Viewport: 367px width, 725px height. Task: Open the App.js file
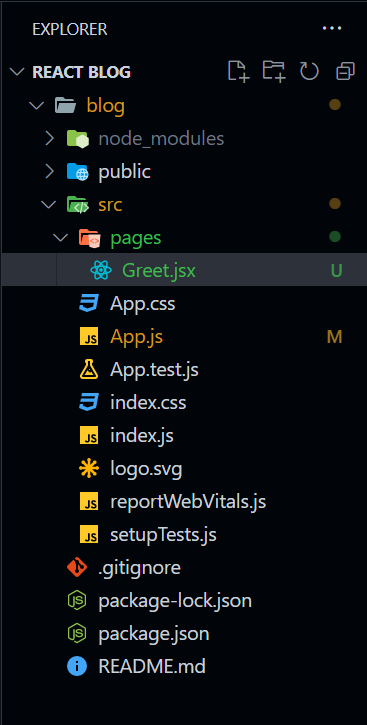coord(136,338)
